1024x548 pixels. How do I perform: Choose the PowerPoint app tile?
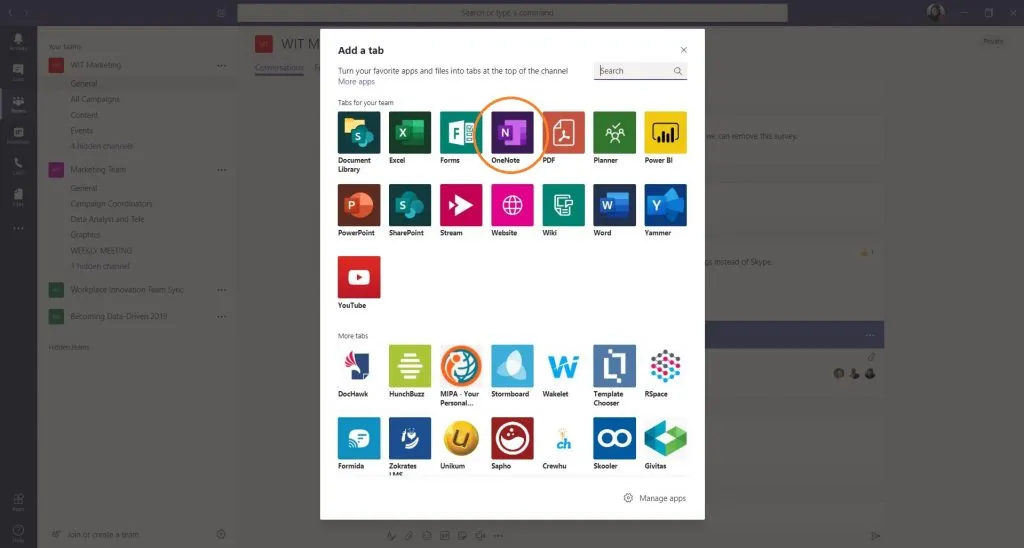point(359,205)
